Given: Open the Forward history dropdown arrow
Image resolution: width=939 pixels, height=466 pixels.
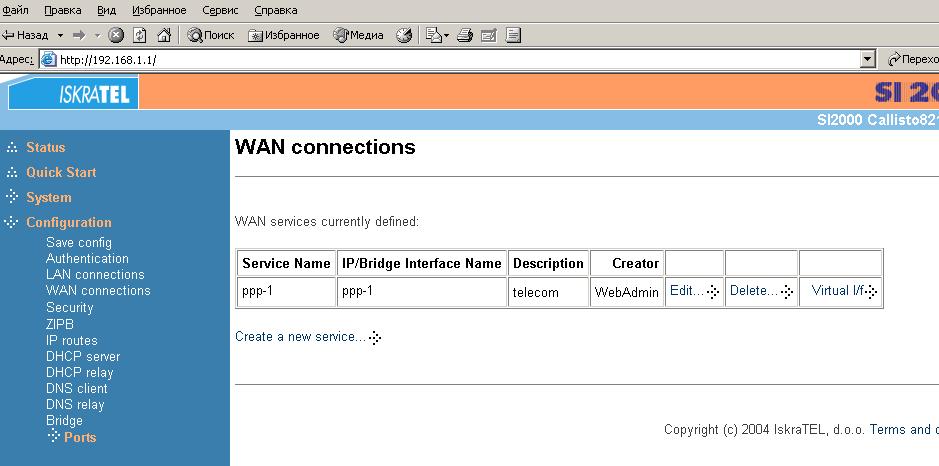Looking at the screenshot, I should (x=97, y=35).
